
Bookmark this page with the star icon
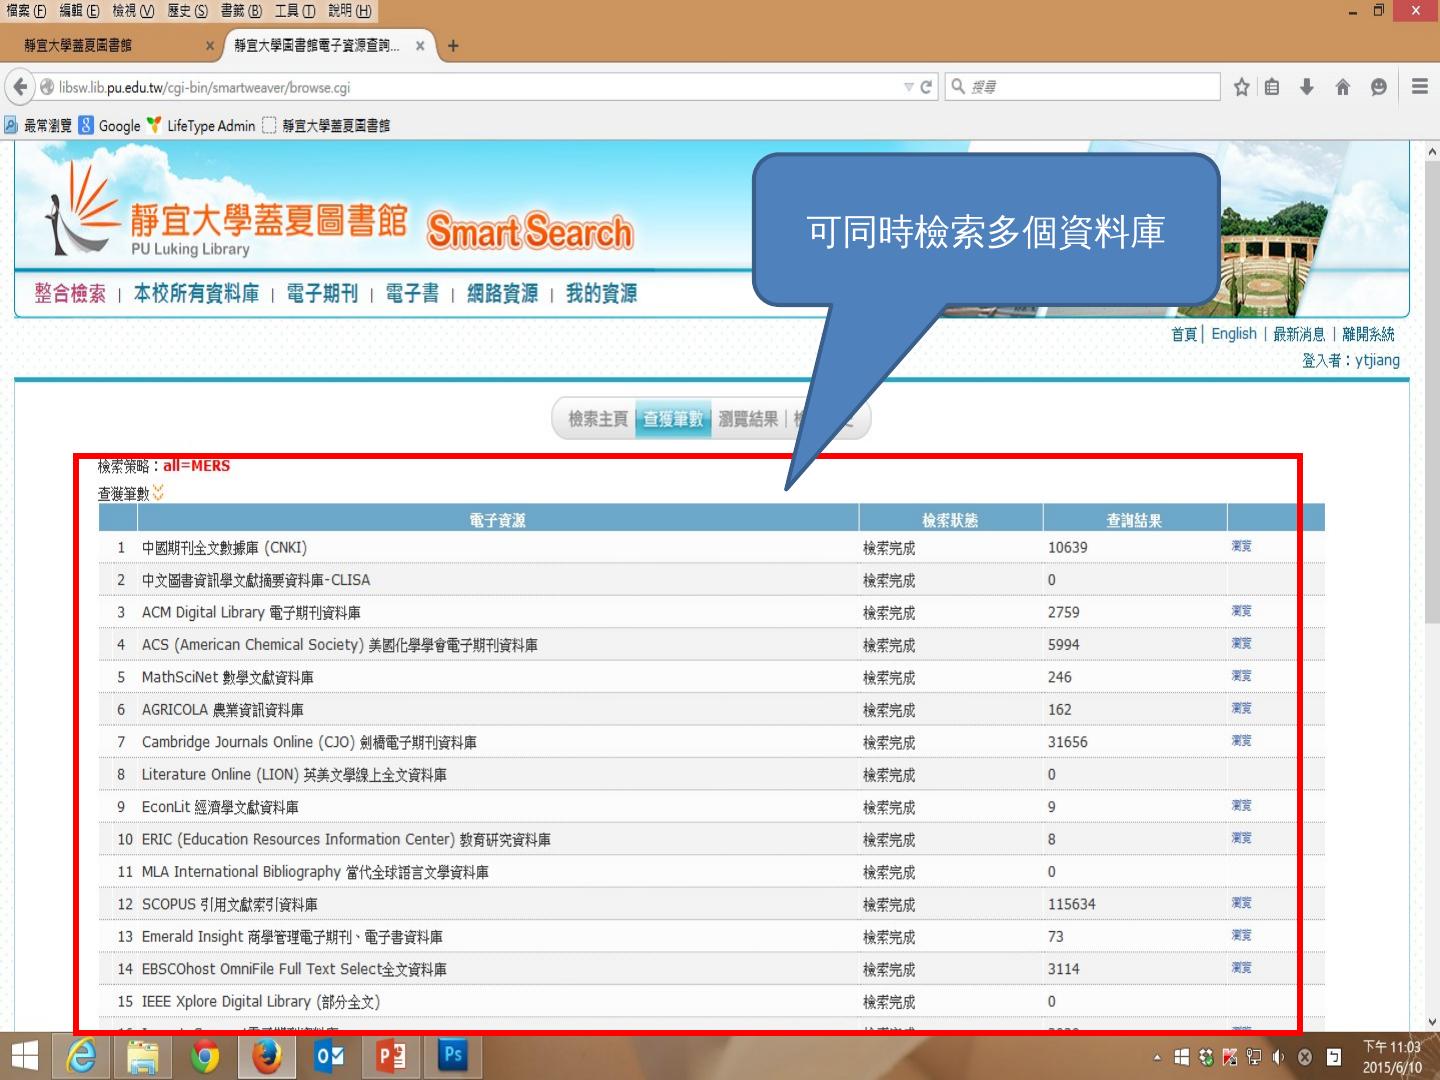point(1241,87)
